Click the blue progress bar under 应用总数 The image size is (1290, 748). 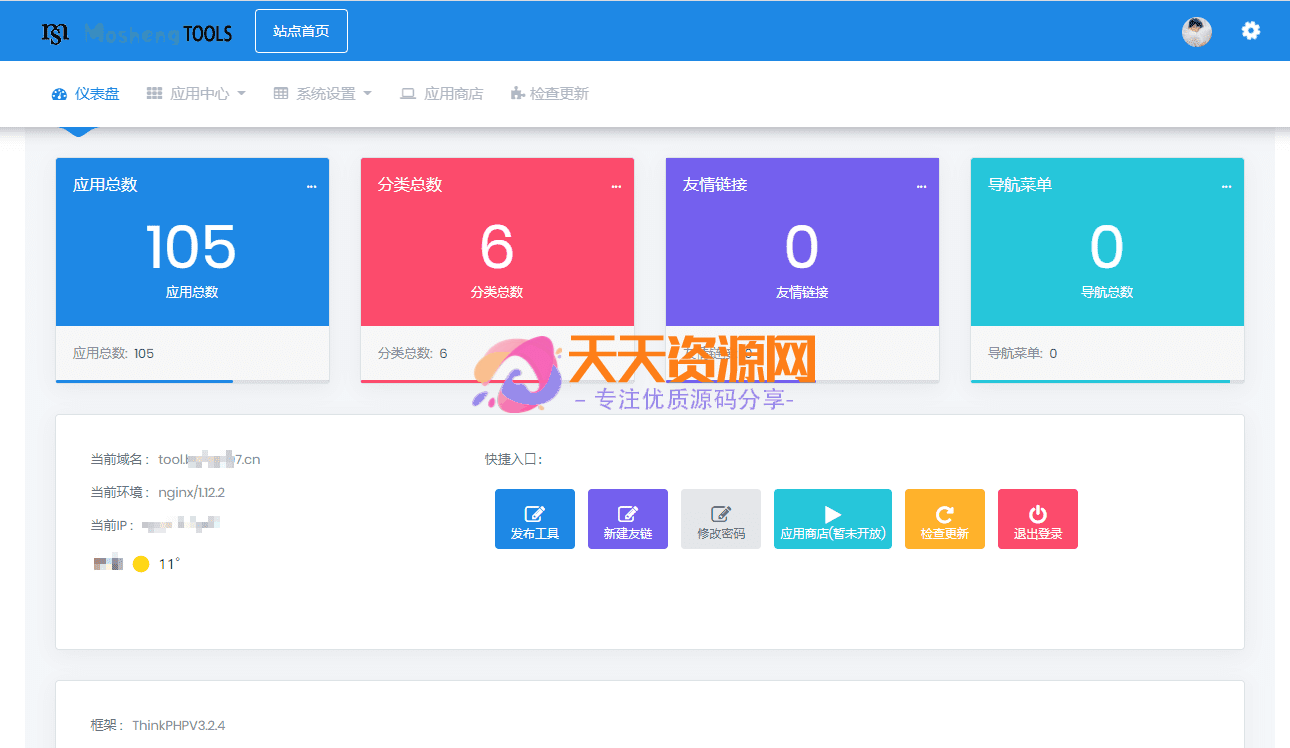[x=144, y=381]
